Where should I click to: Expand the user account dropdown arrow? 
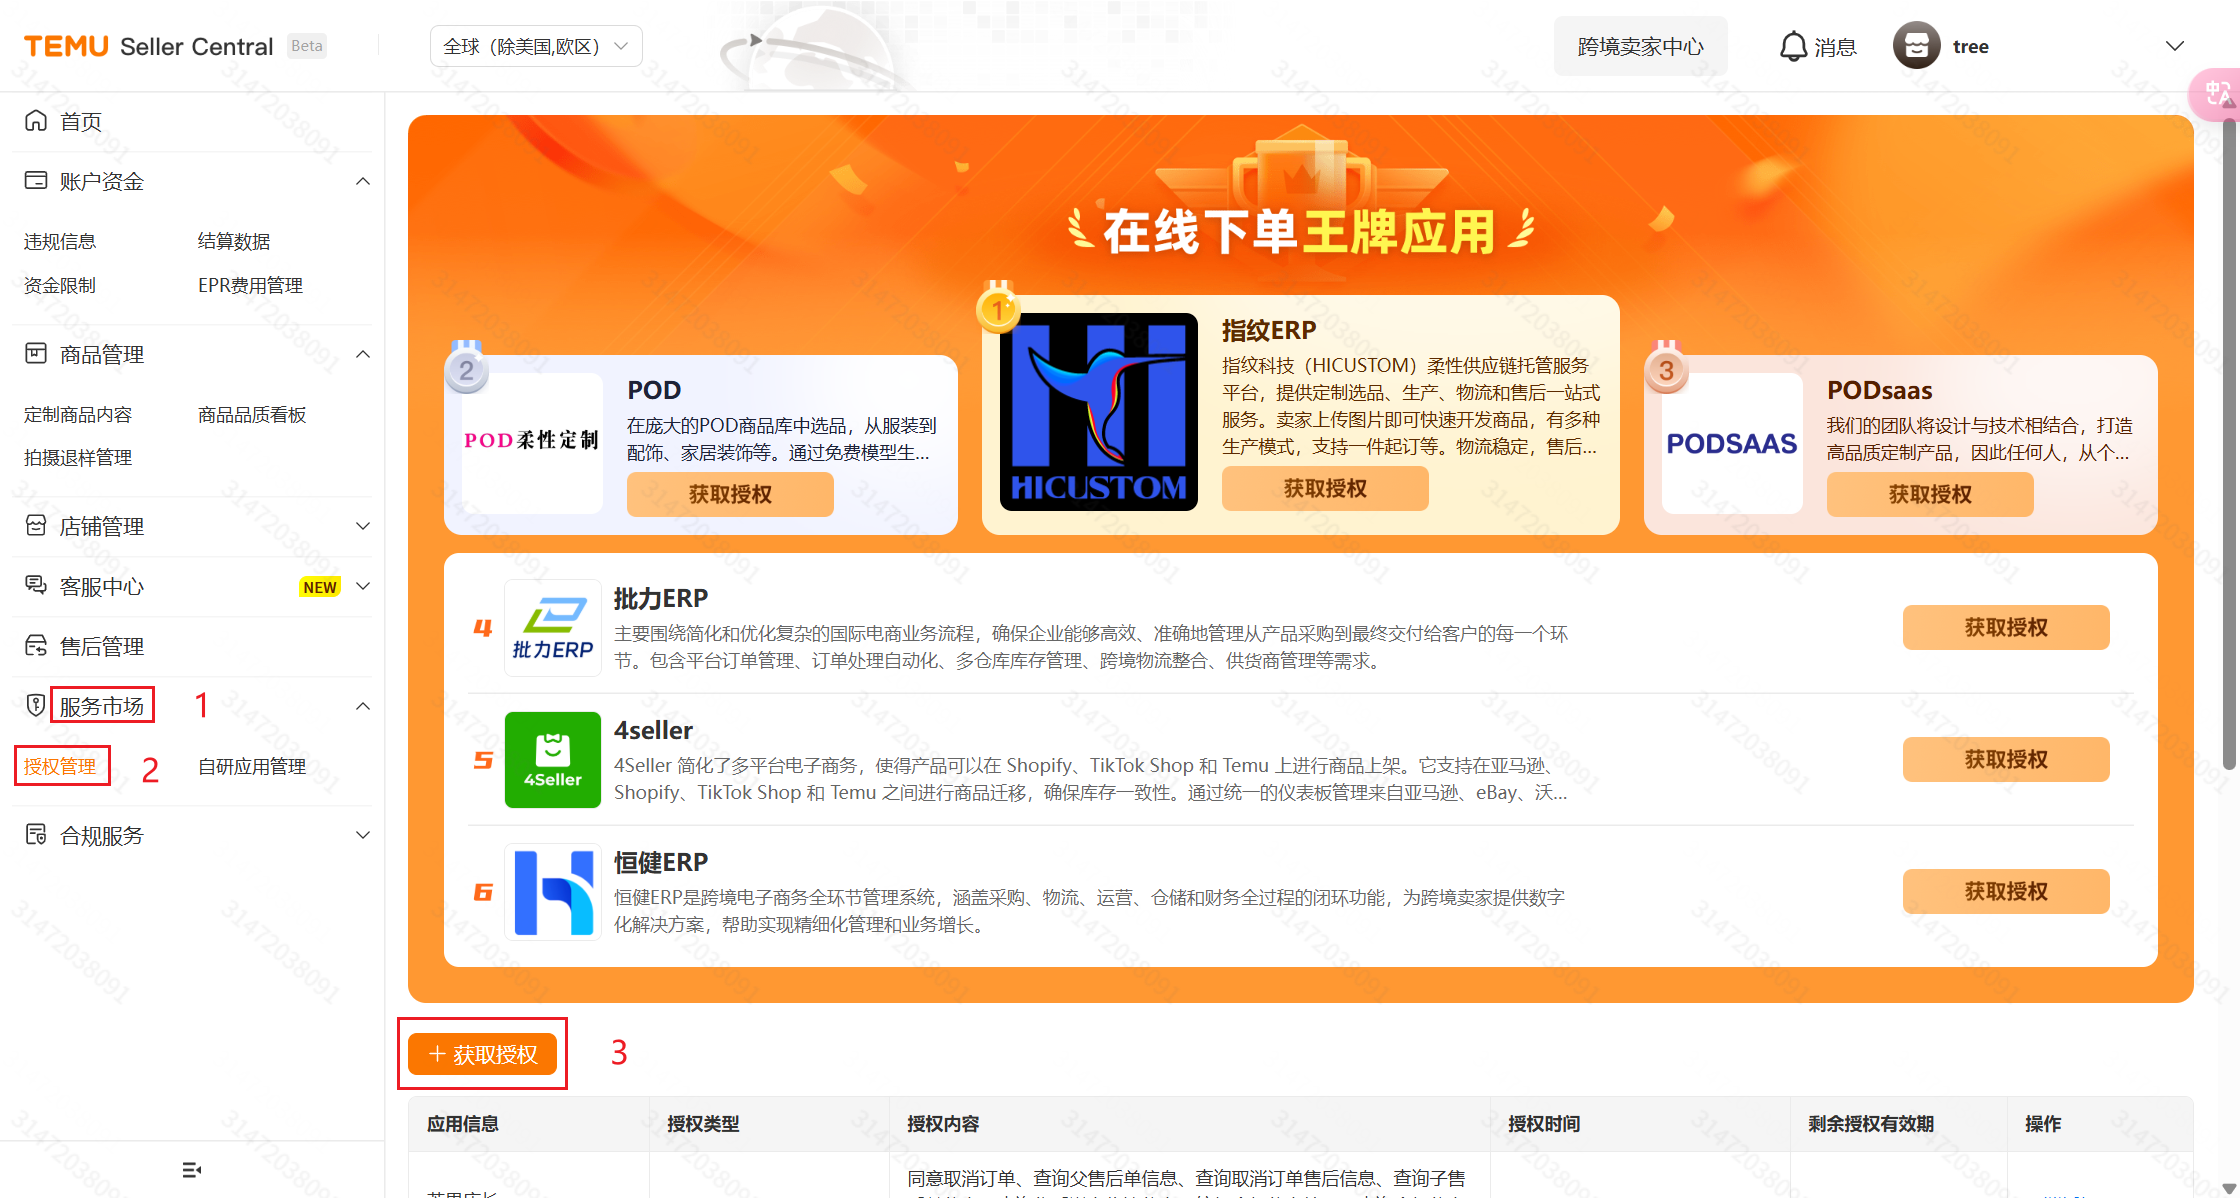[x=2174, y=46]
